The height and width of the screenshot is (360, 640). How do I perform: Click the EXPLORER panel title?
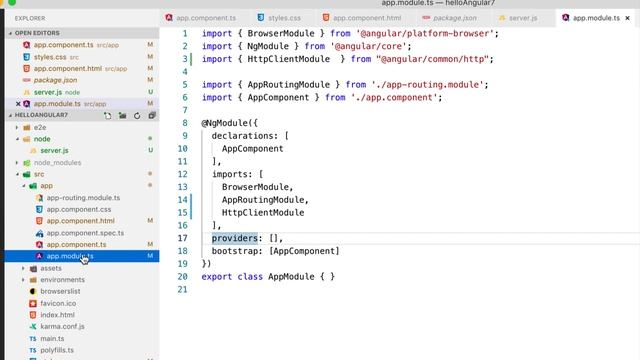[x=30, y=18]
